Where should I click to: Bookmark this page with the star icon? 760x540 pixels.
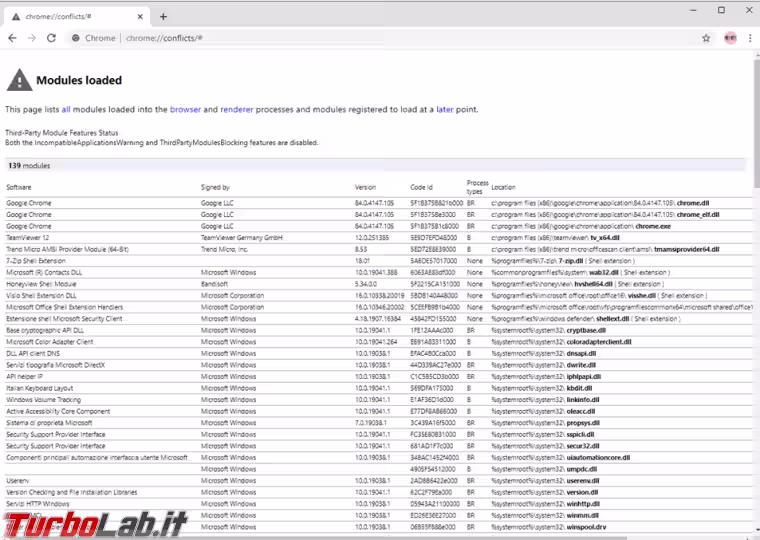(706, 38)
